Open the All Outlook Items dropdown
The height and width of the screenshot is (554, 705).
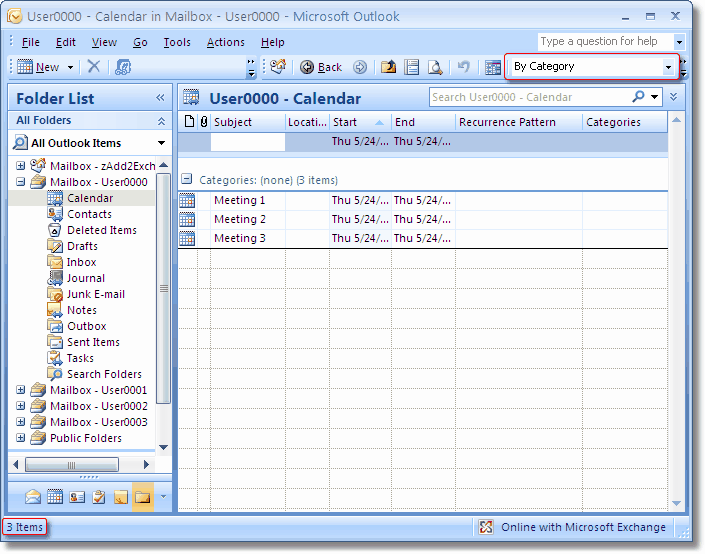tap(161, 143)
